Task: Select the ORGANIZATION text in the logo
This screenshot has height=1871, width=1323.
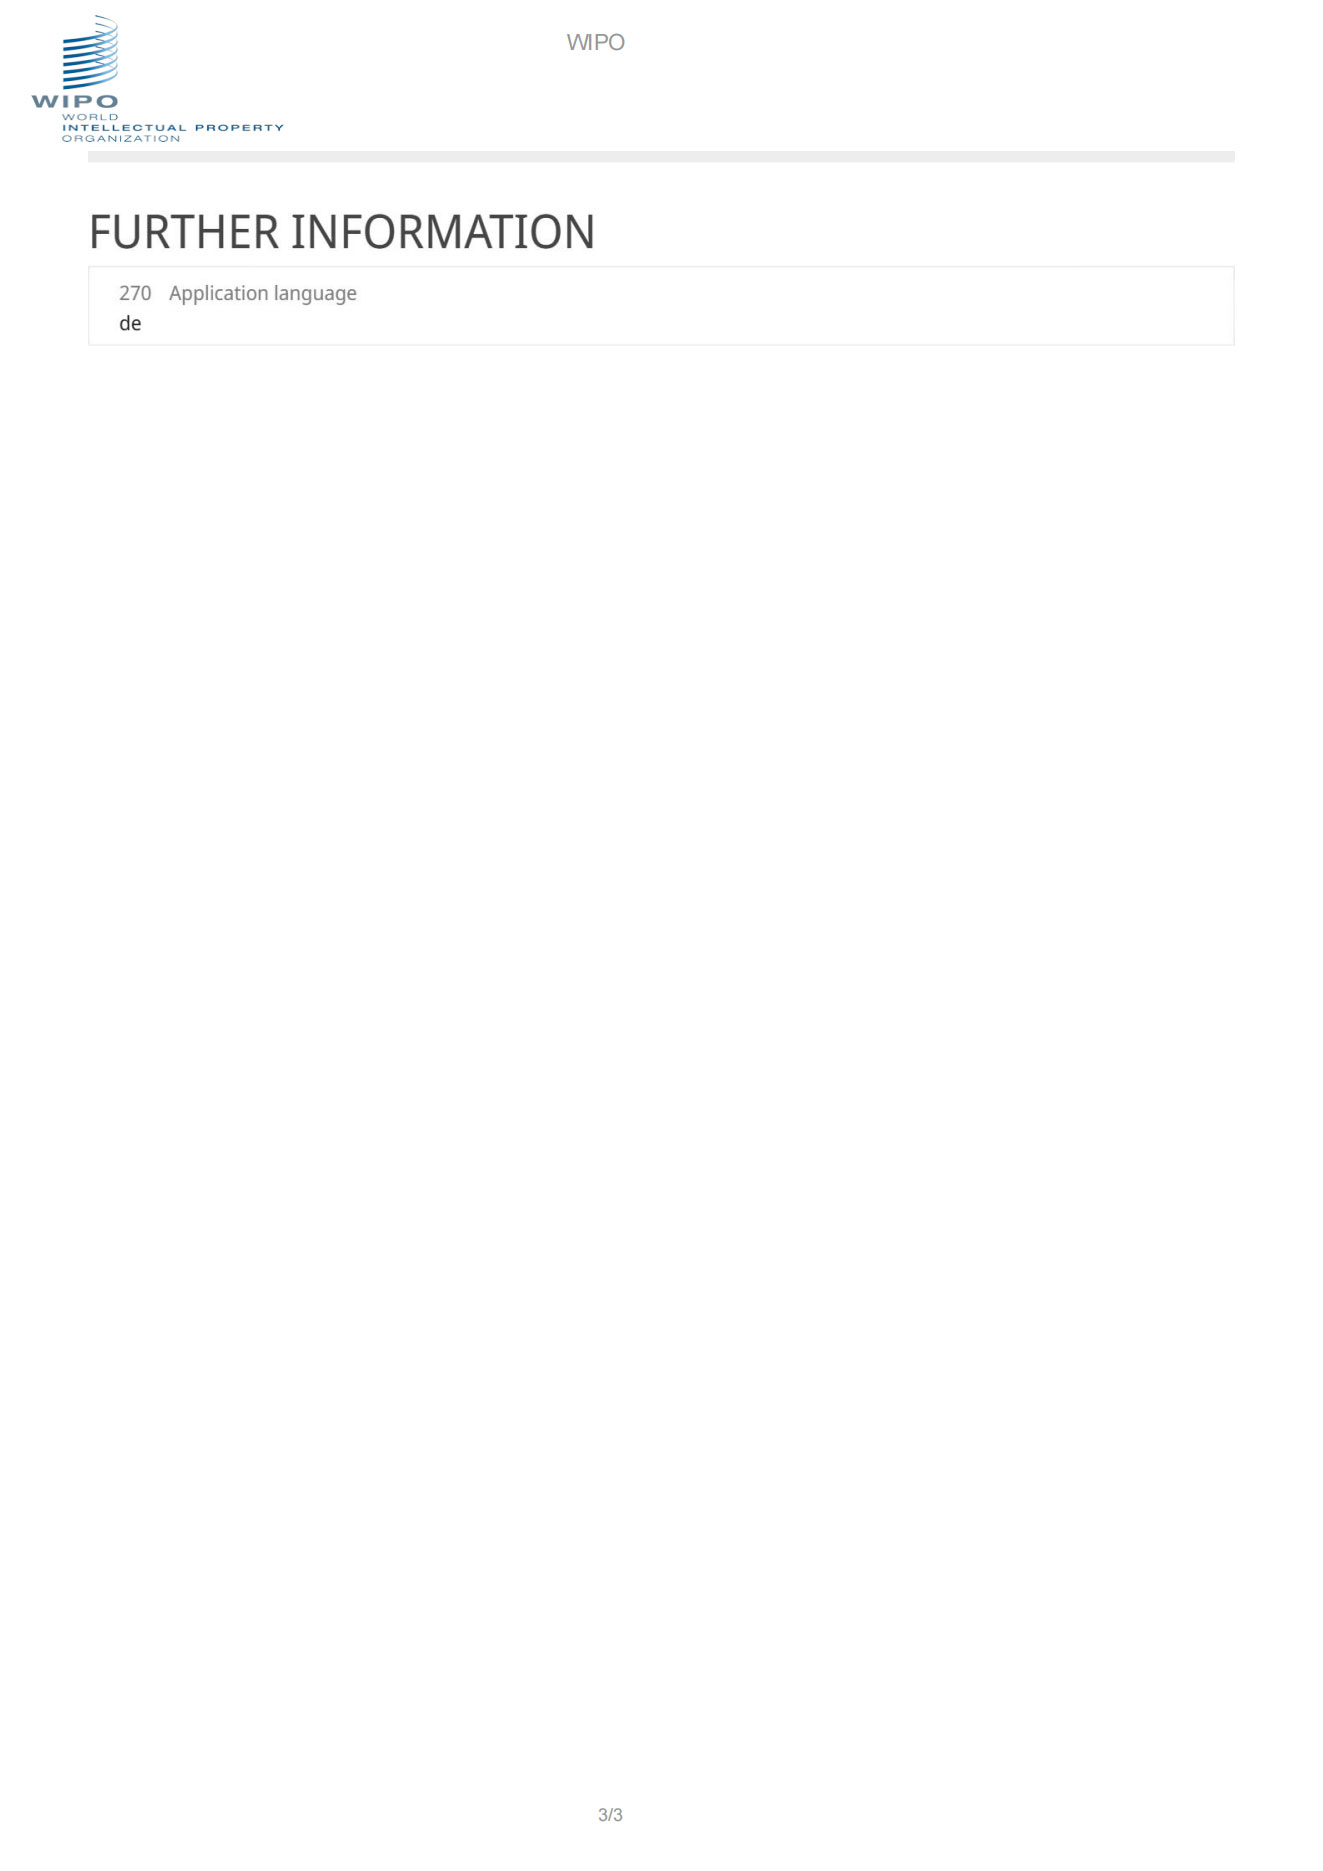Action: (x=121, y=139)
